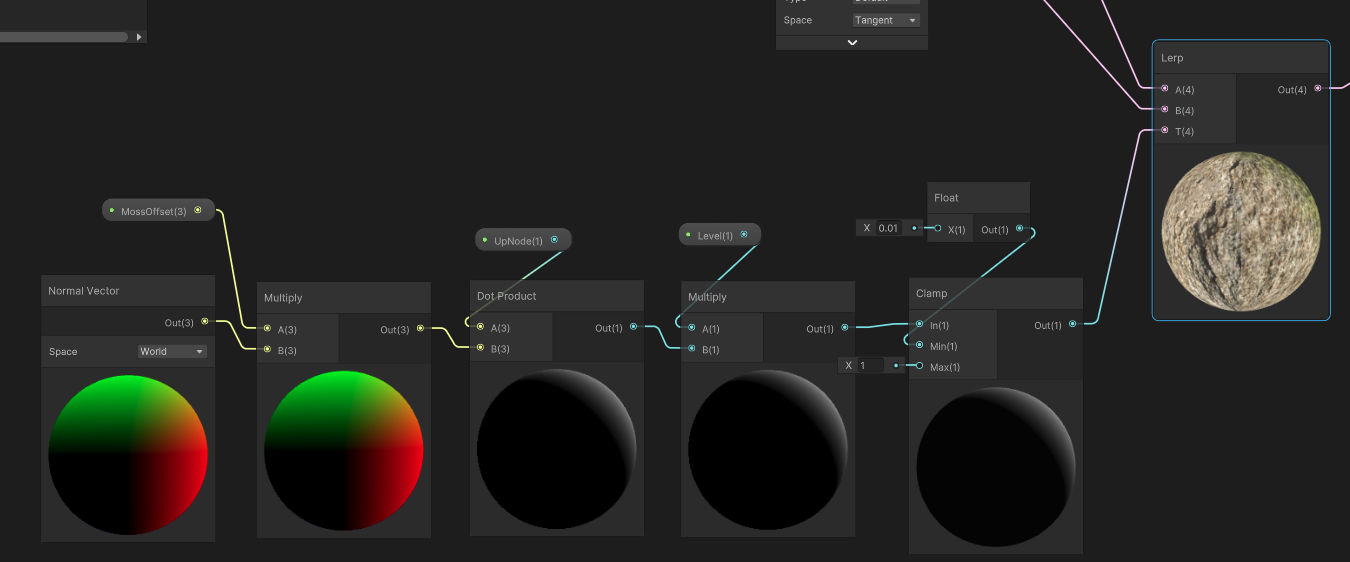Screen dimensions: 1350x562
Task: Click the horizontal scrollbar thumb at top left
Action: pos(64,37)
